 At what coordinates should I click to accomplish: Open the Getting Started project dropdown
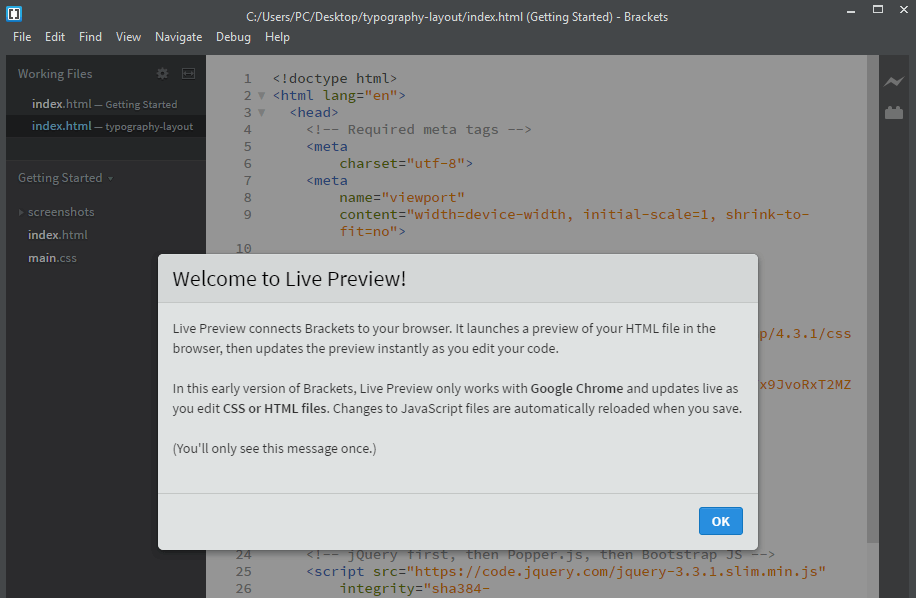coord(65,178)
